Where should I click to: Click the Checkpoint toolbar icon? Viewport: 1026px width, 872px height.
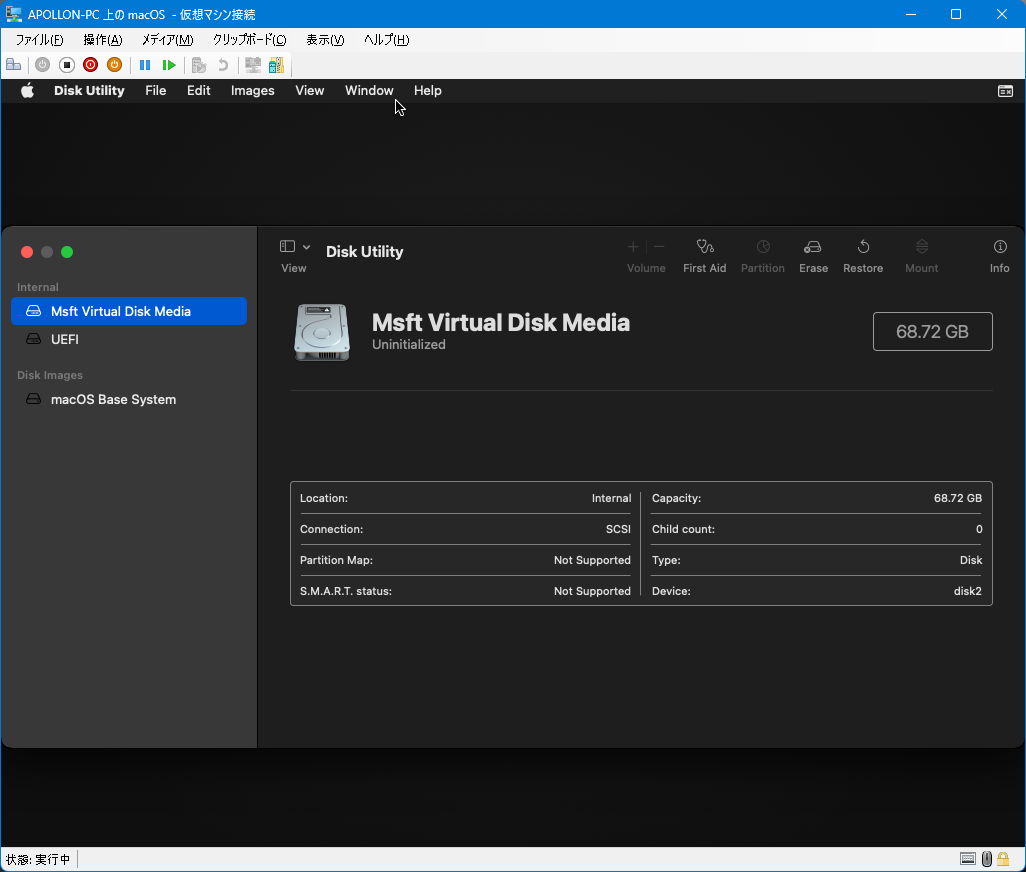(x=199, y=65)
